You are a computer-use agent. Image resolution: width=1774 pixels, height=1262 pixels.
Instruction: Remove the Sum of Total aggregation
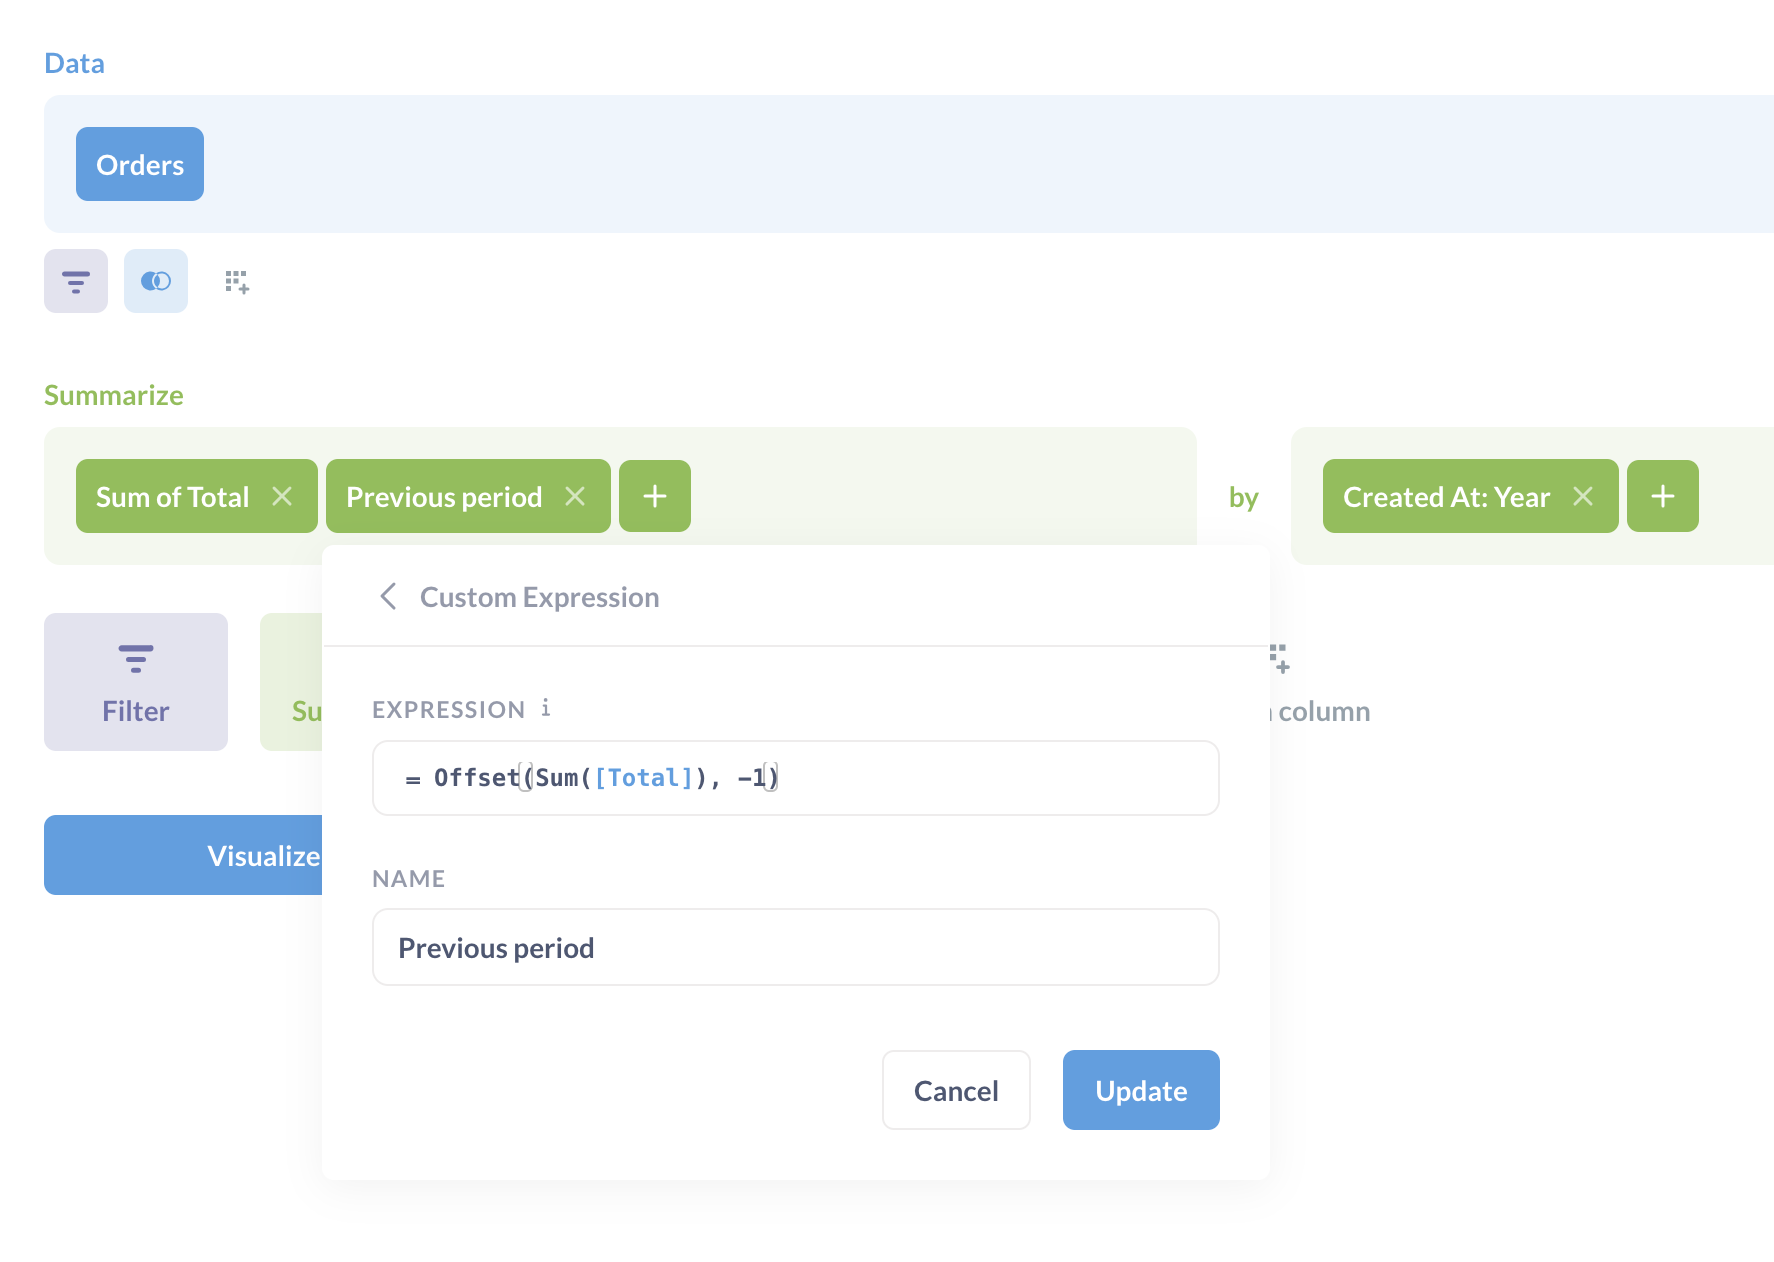[x=283, y=496]
